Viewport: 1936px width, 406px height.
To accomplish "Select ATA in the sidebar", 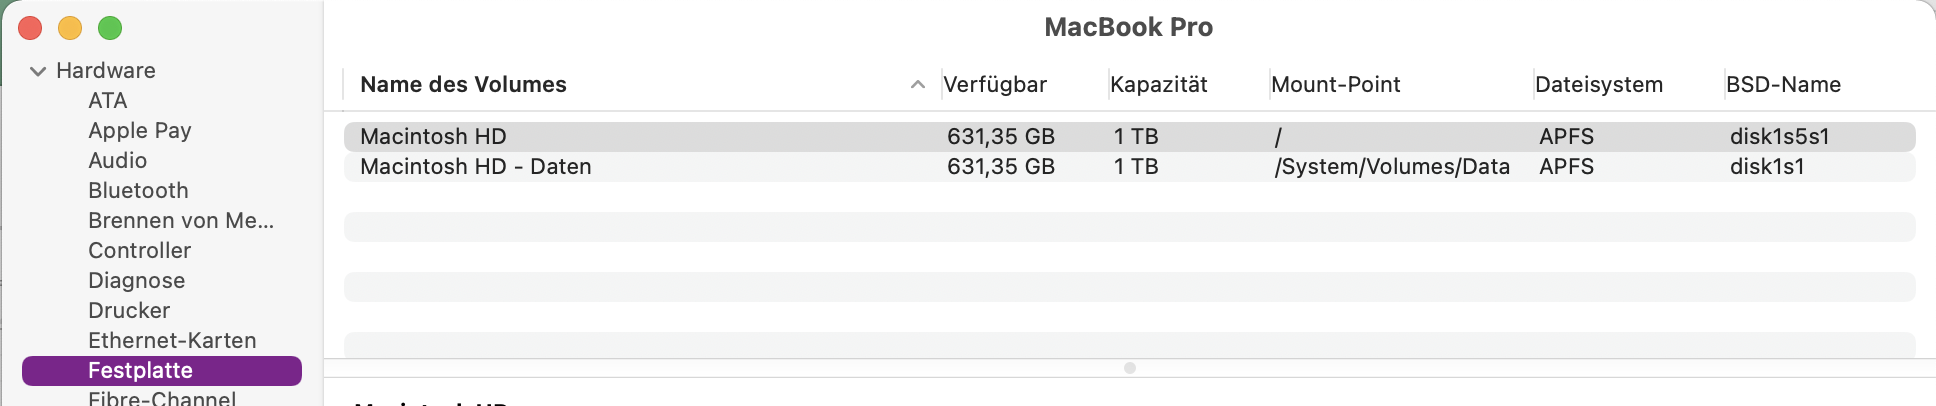I will pos(107,101).
